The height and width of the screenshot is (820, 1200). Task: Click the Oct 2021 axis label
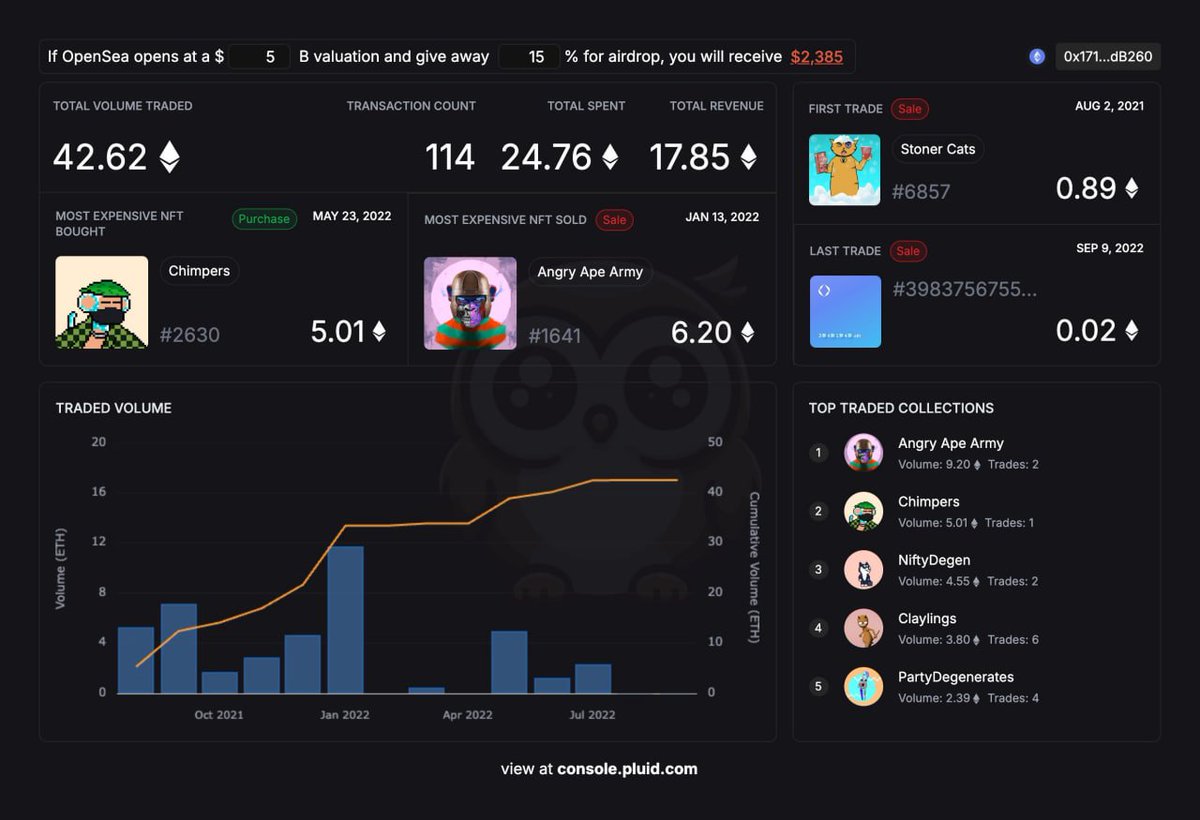(219, 715)
